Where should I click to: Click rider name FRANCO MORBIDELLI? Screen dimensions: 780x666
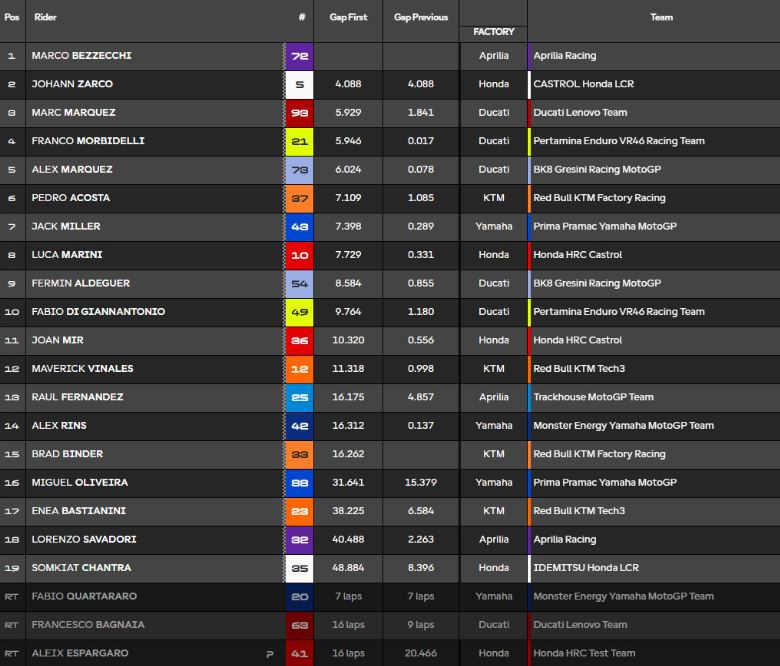tap(88, 141)
